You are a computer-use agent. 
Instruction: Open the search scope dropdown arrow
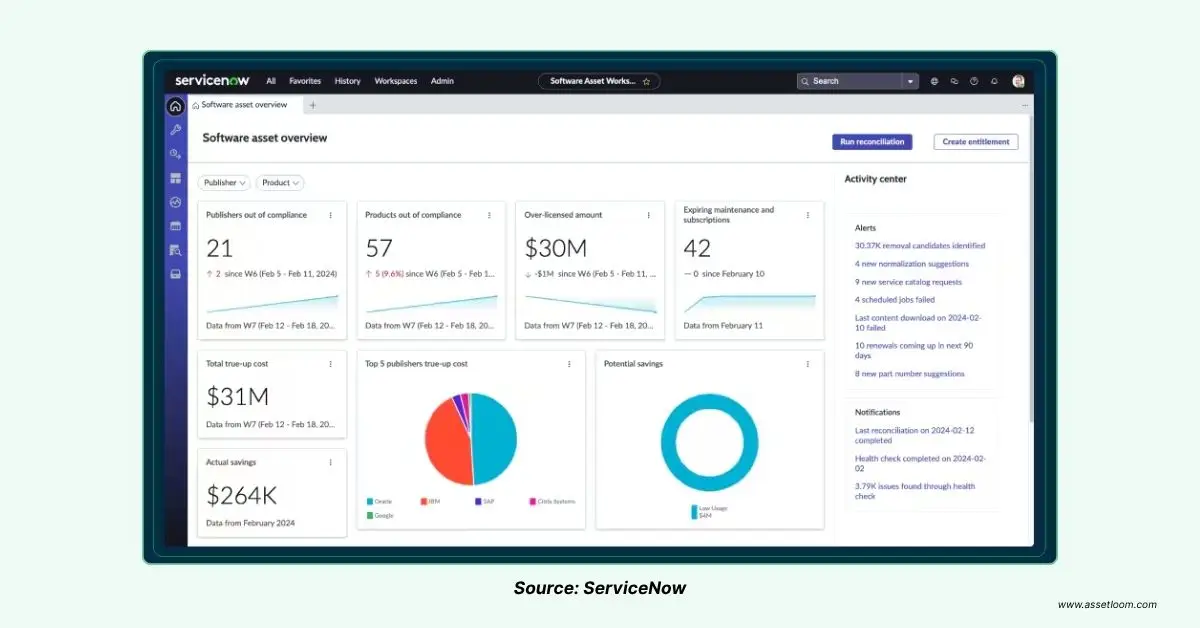(910, 81)
